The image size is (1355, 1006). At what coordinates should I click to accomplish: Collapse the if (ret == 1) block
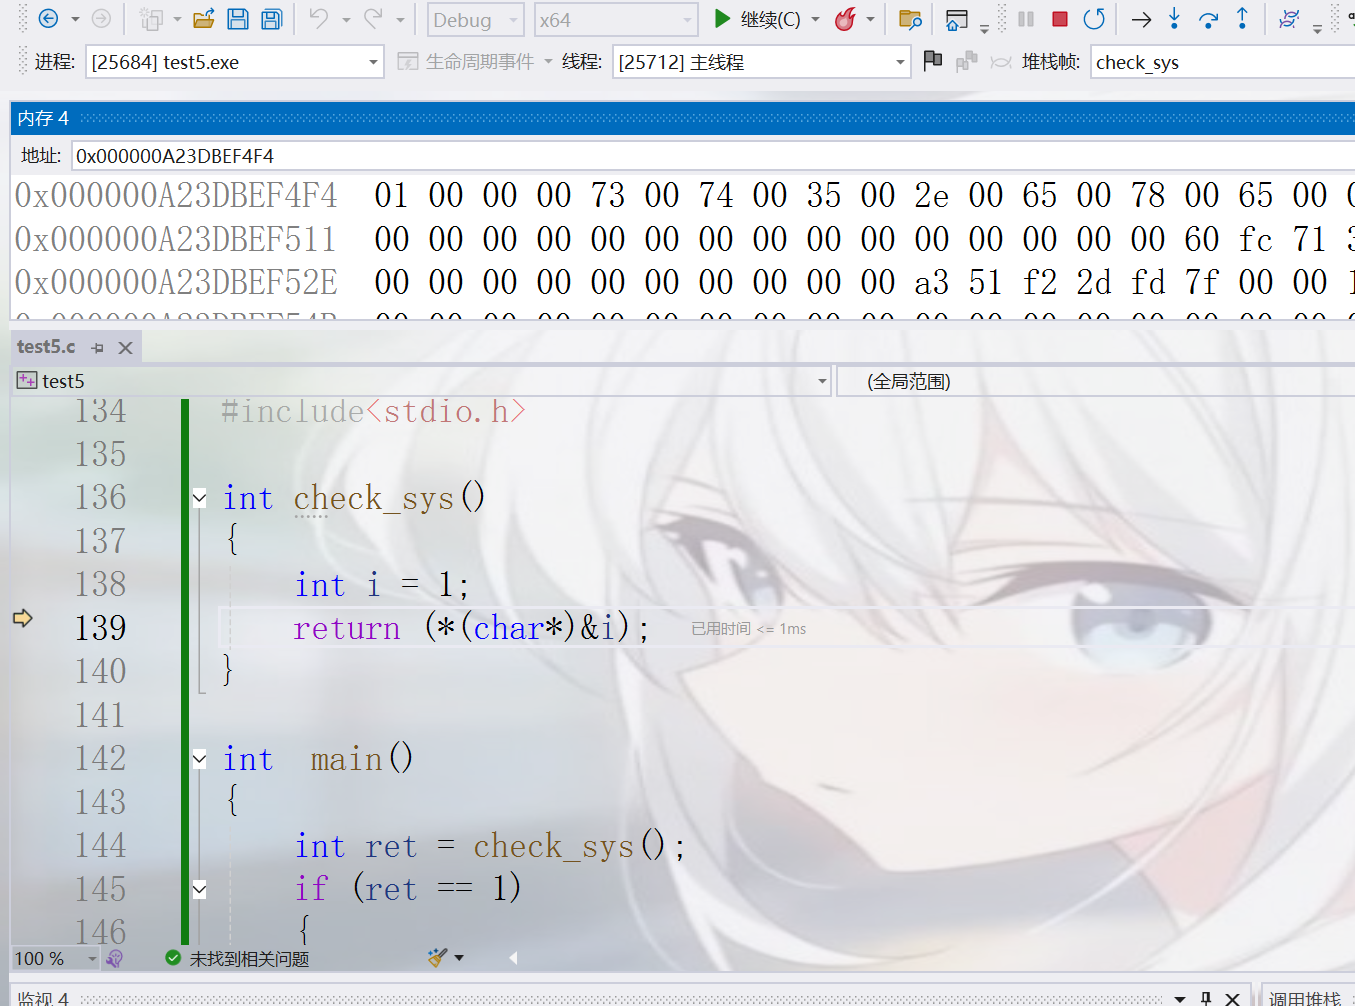(x=200, y=889)
